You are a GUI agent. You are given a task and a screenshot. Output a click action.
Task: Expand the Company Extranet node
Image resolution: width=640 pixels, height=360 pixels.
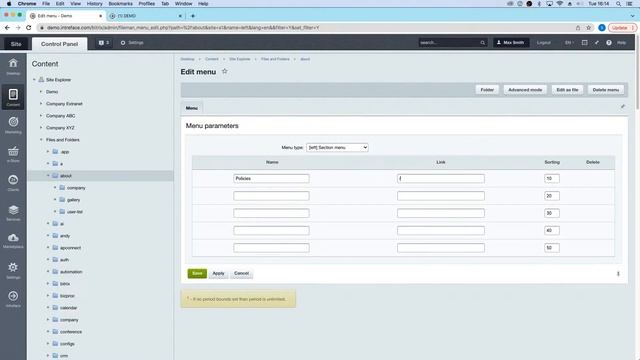tap(41, 104)
